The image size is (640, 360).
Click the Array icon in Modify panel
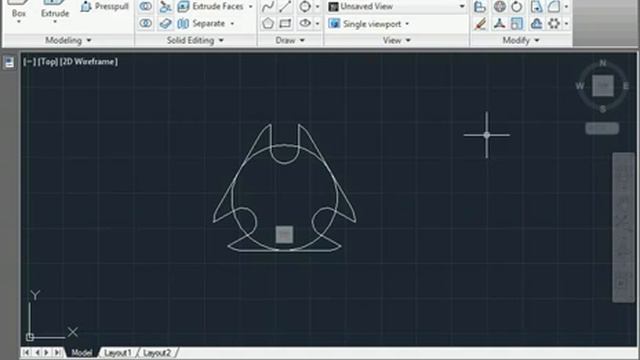[x=554, y=24]
